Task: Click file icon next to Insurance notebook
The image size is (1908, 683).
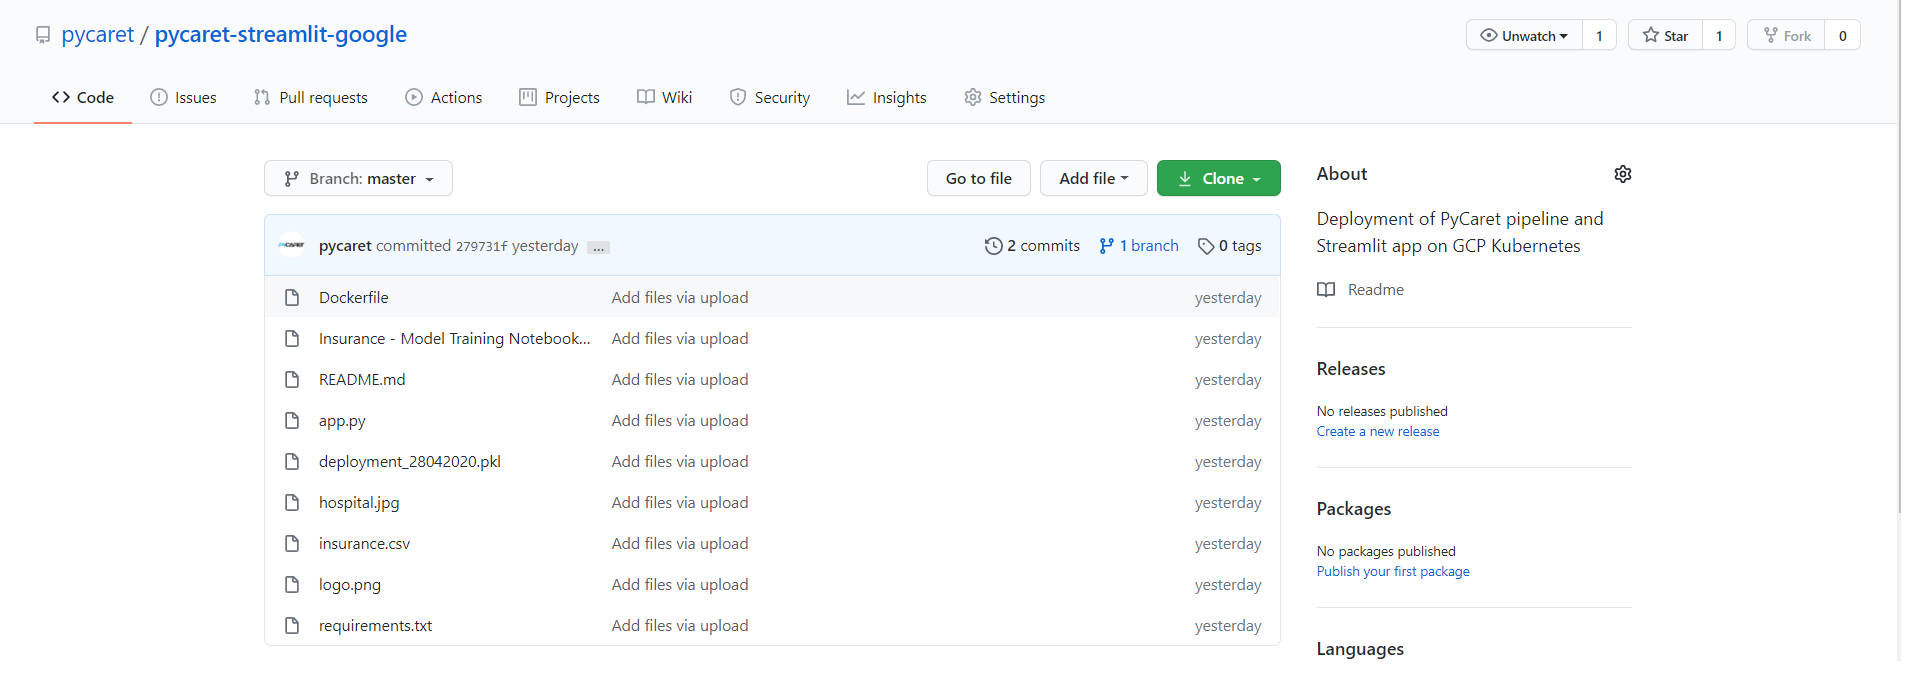Action: tap(292, 338)
